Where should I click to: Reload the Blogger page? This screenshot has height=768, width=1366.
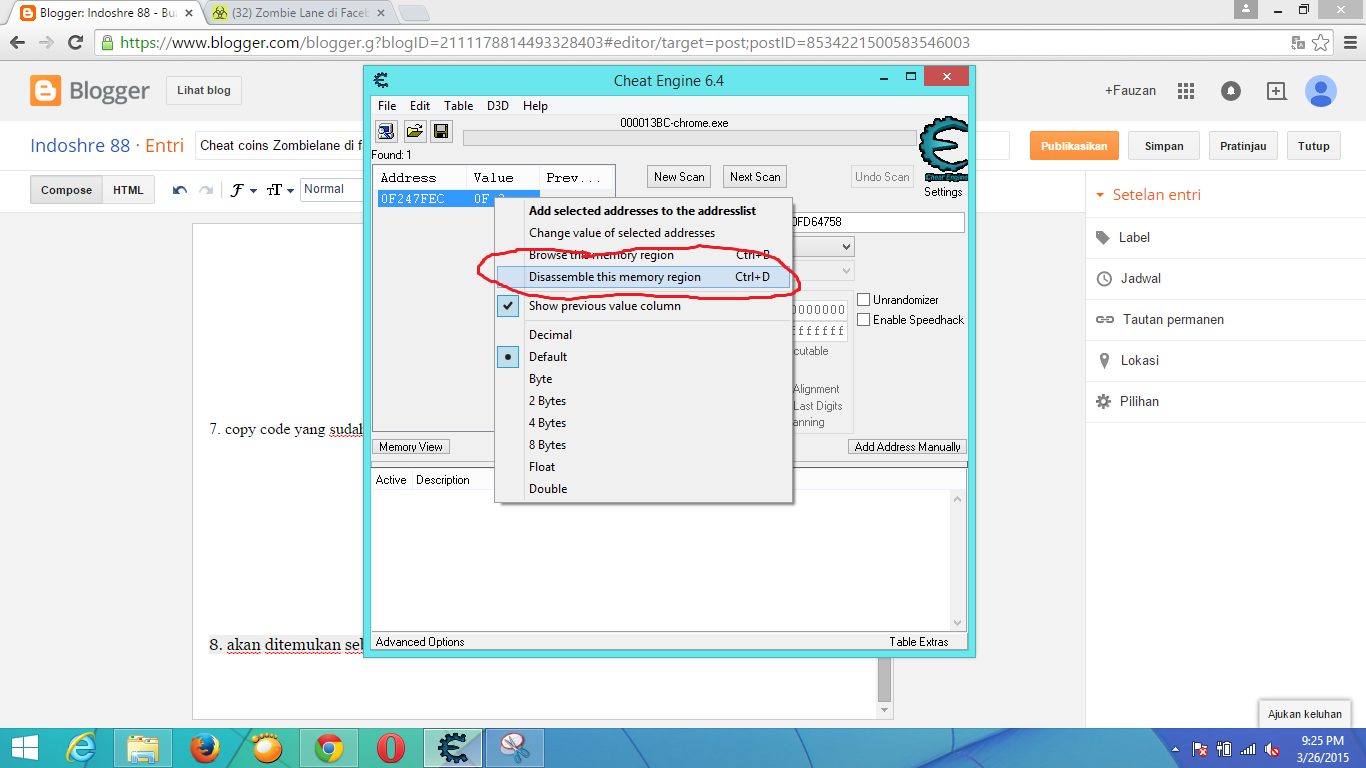(x=75, y=43)
